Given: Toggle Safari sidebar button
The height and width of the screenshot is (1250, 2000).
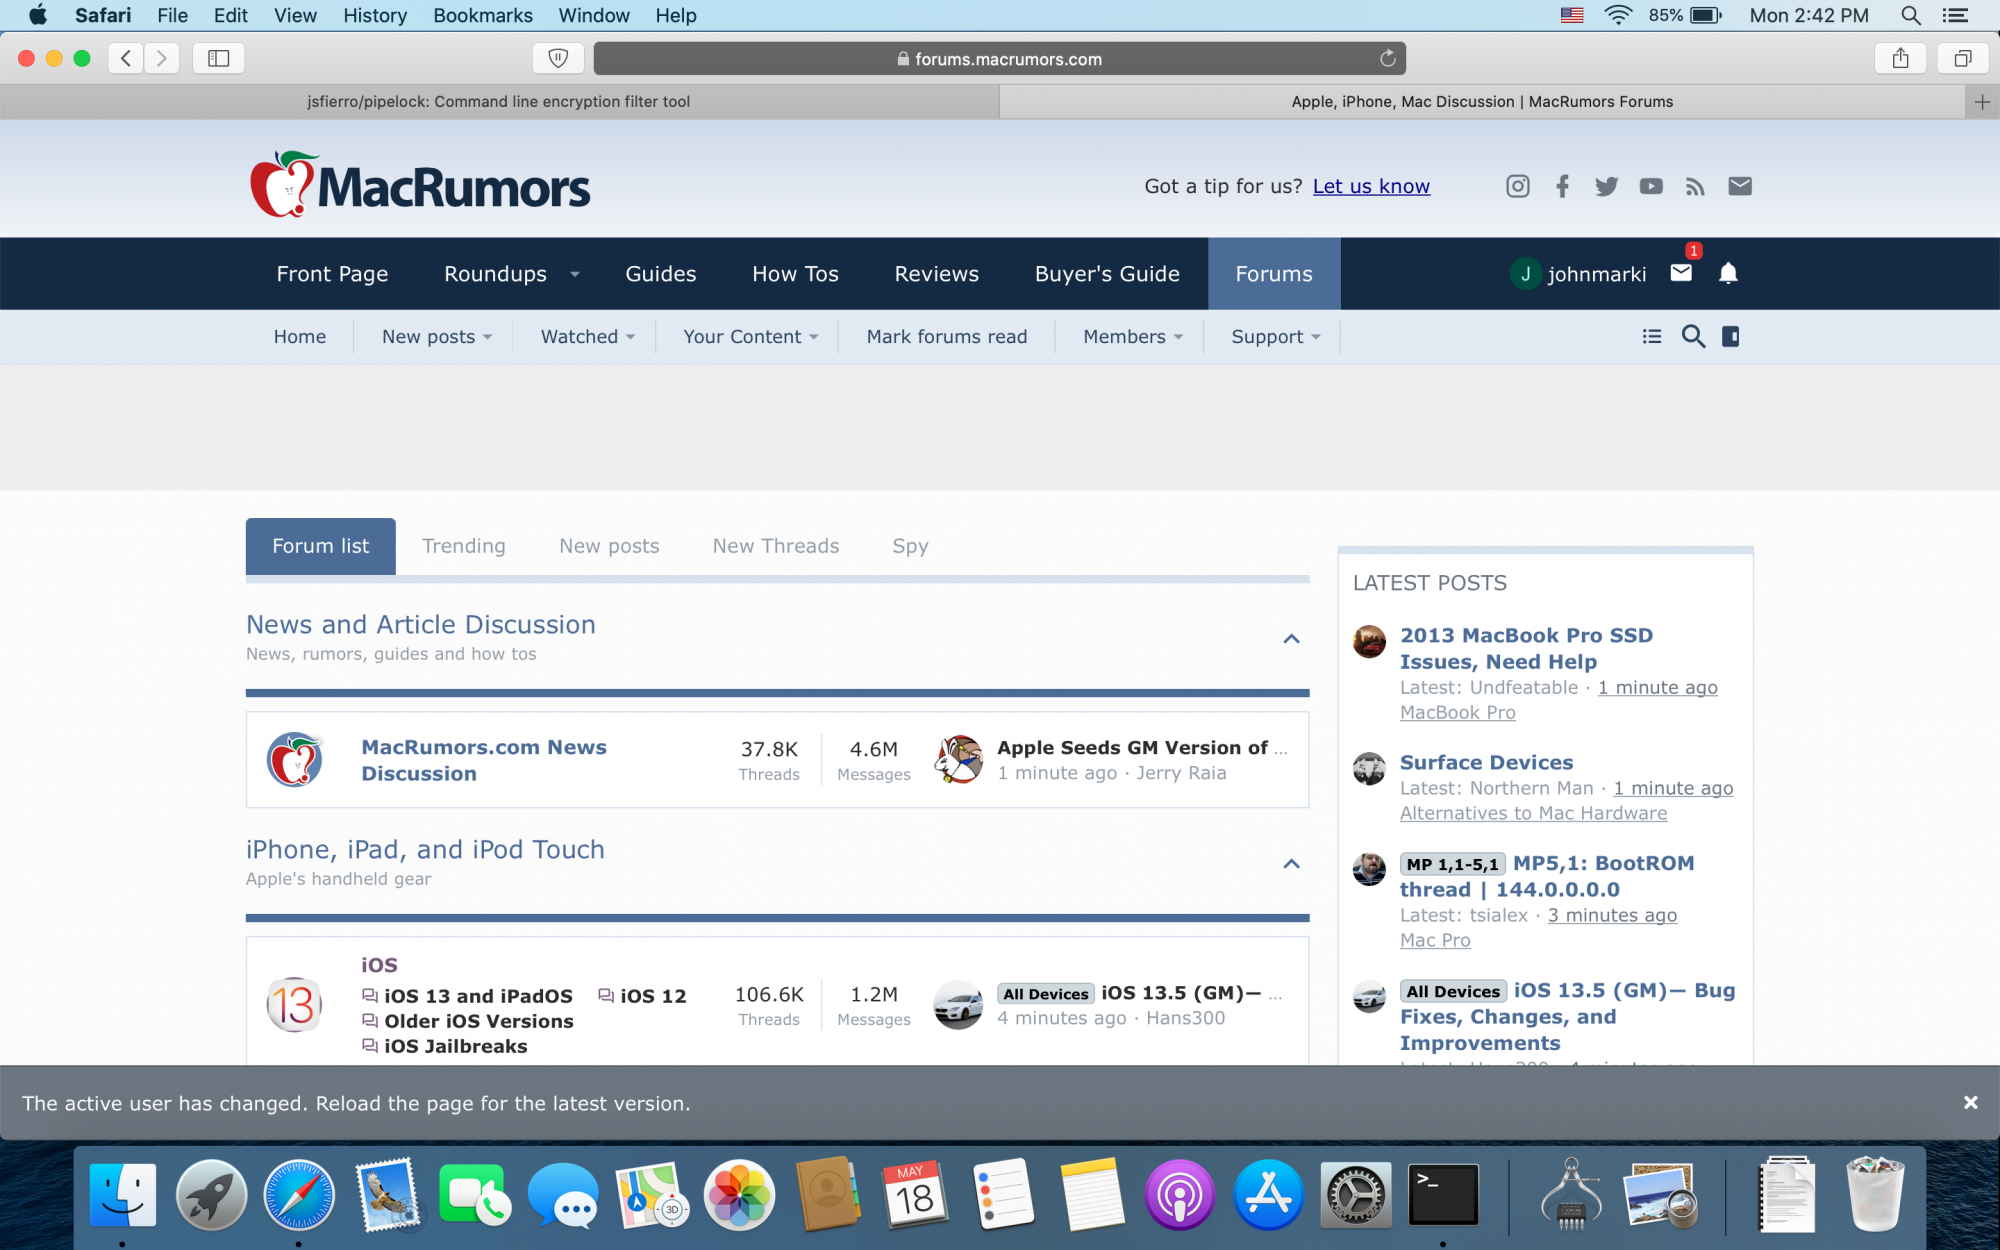Looking at the screenshot, I should (218, 58).
